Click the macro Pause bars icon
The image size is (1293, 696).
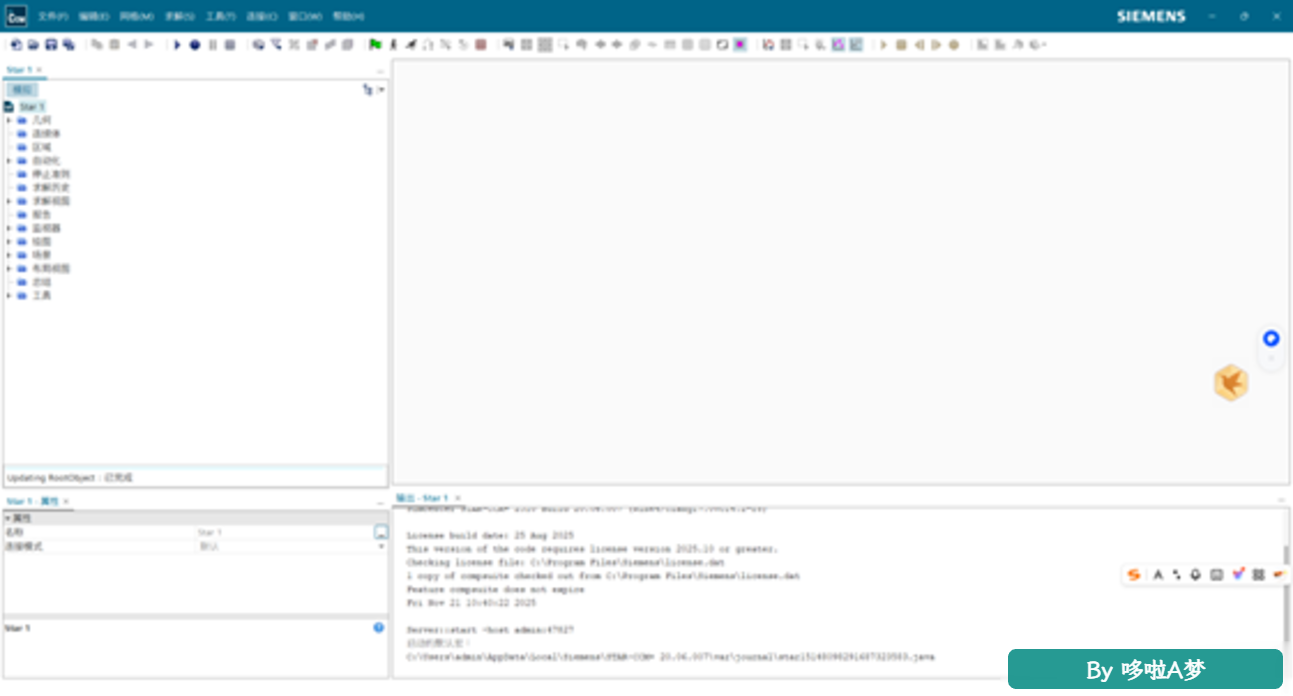pos(212,45)
